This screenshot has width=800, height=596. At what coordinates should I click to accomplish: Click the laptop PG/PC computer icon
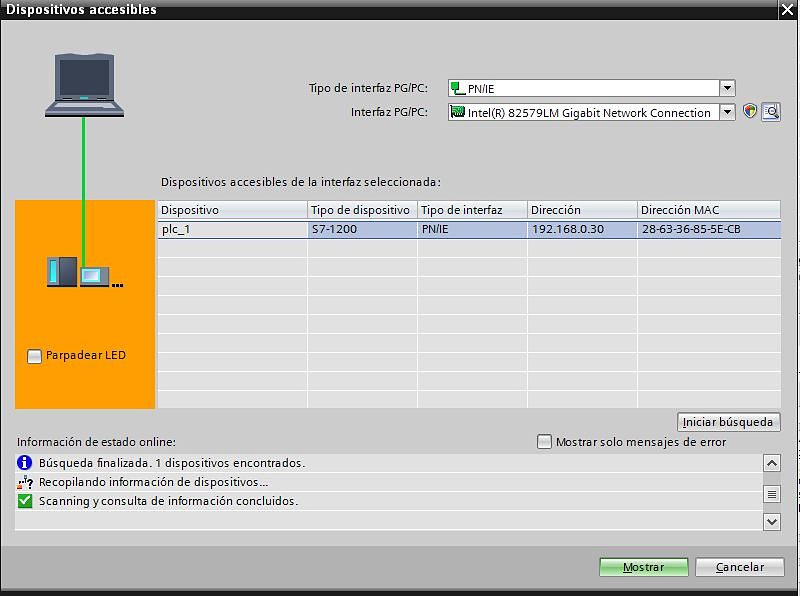[83, 86]
